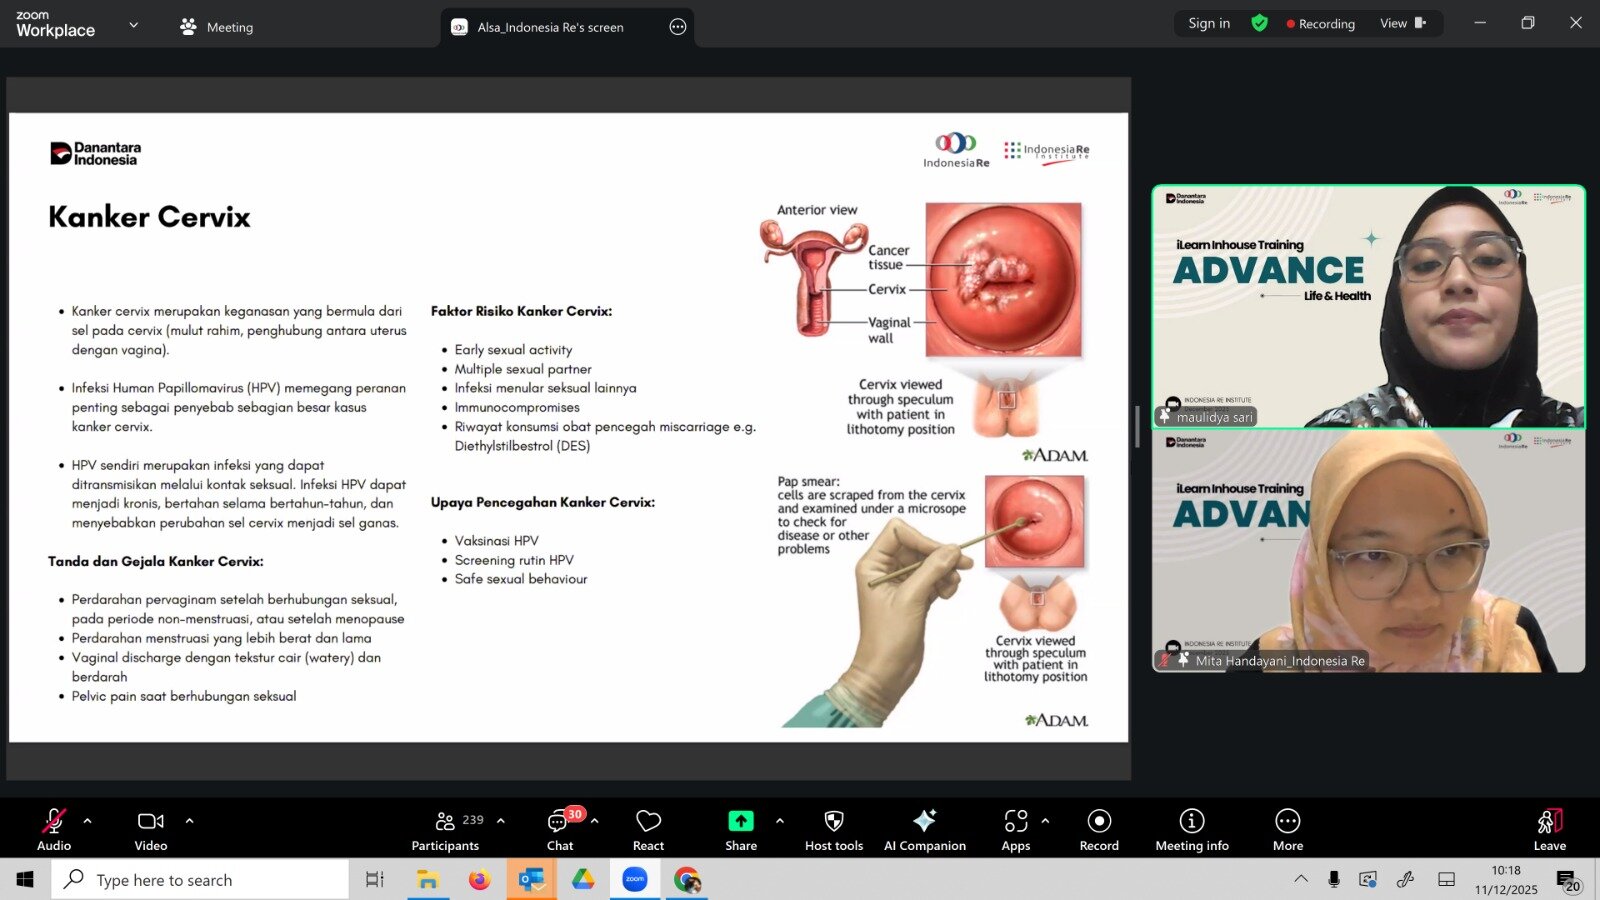Launch the AI Companion
Screen dimensions: 1600x900
(x=925, y=829)
